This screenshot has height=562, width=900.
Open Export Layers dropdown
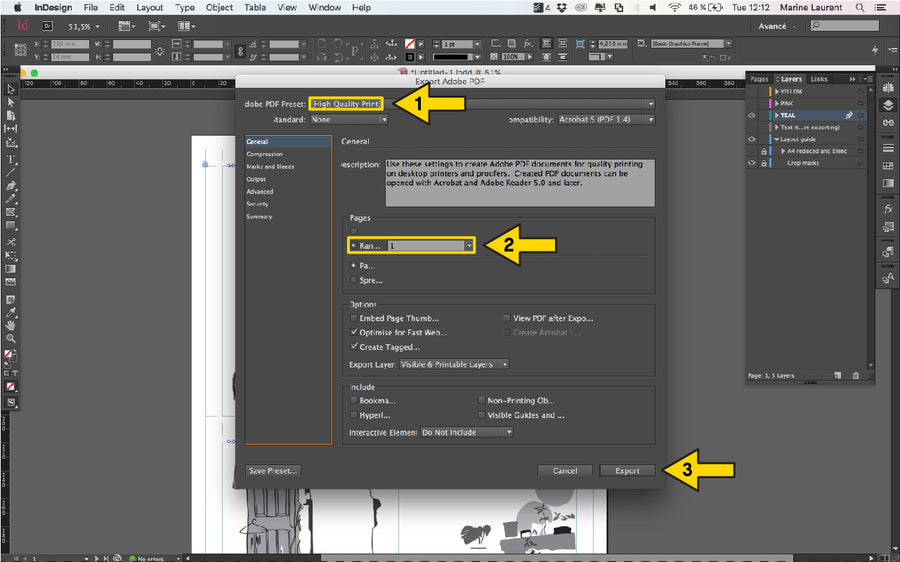click(454, 365)
